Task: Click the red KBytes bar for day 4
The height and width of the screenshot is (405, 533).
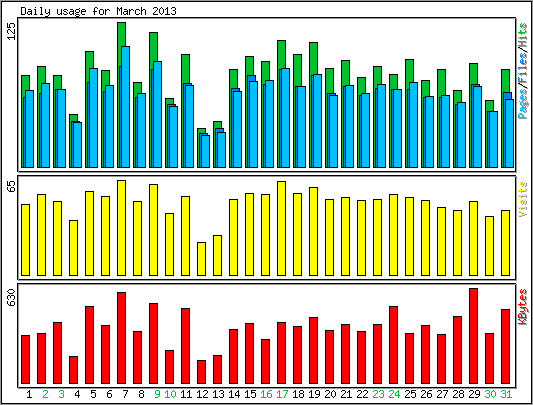Action: coord(73,370)
